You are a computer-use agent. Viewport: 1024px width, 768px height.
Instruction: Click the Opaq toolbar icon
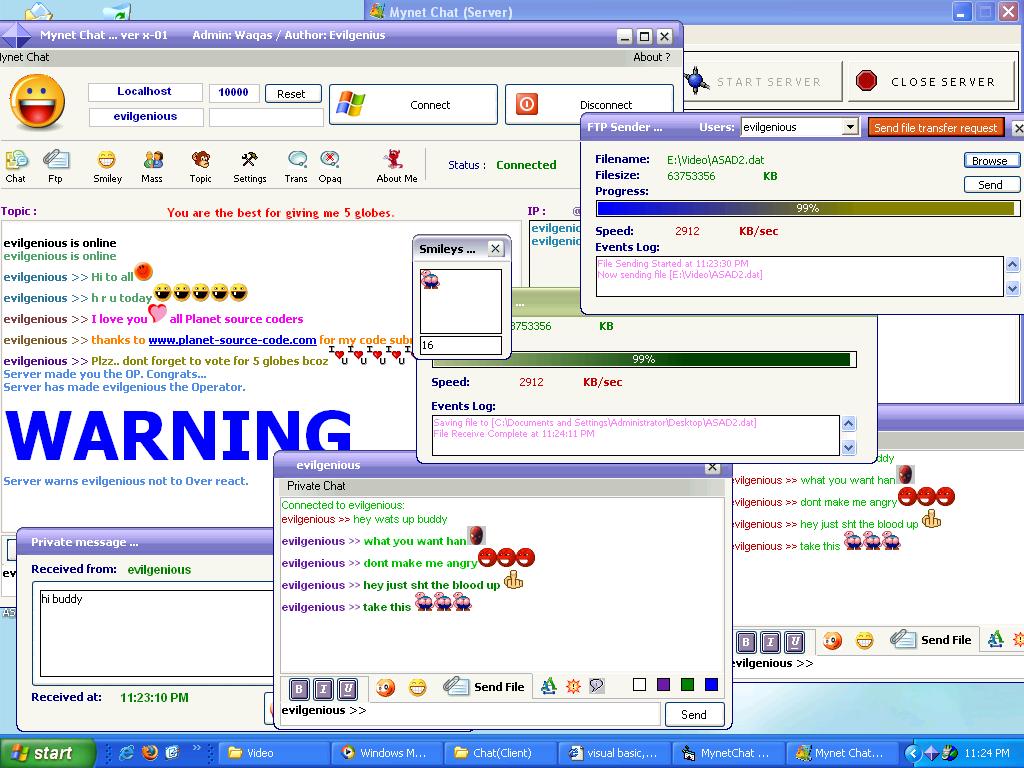tap(329, 165)
